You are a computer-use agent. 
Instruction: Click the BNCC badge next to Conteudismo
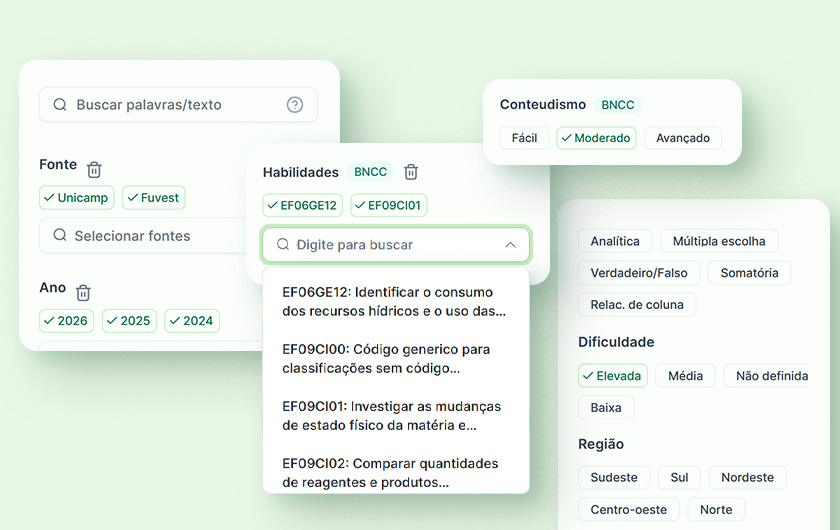coord(618,104)
